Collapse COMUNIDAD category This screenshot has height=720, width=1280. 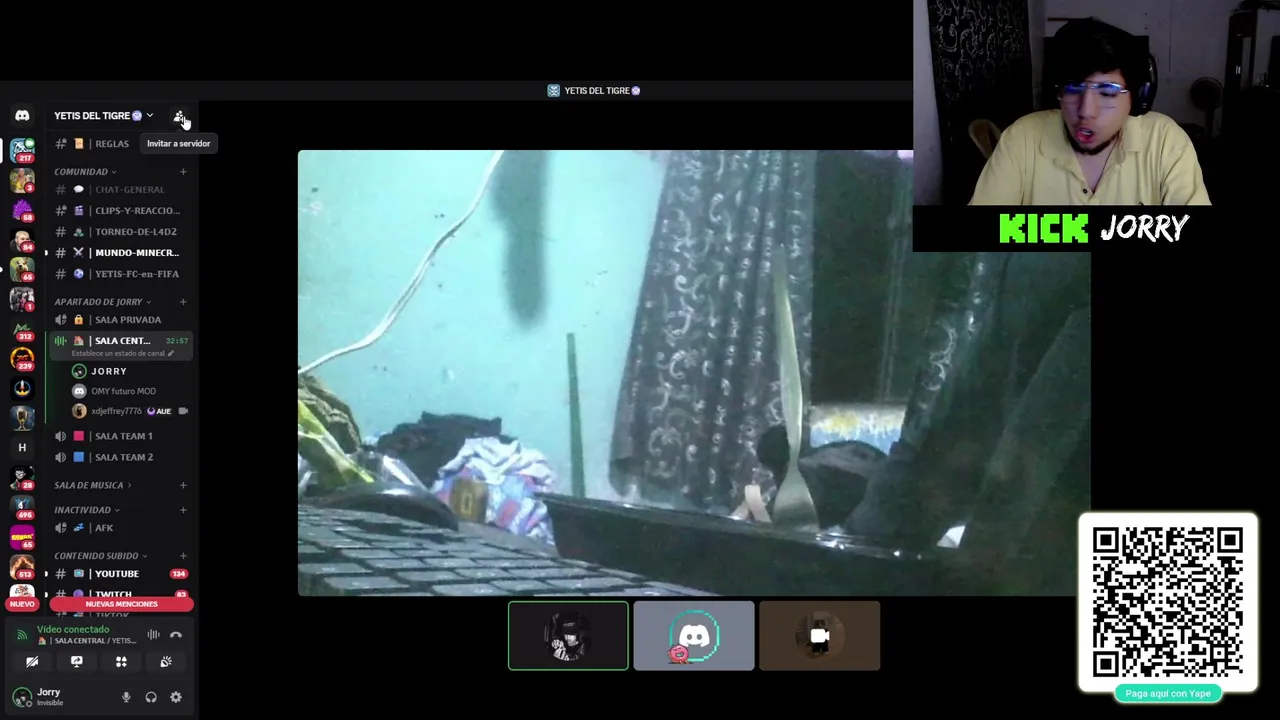tap(85, 172)
